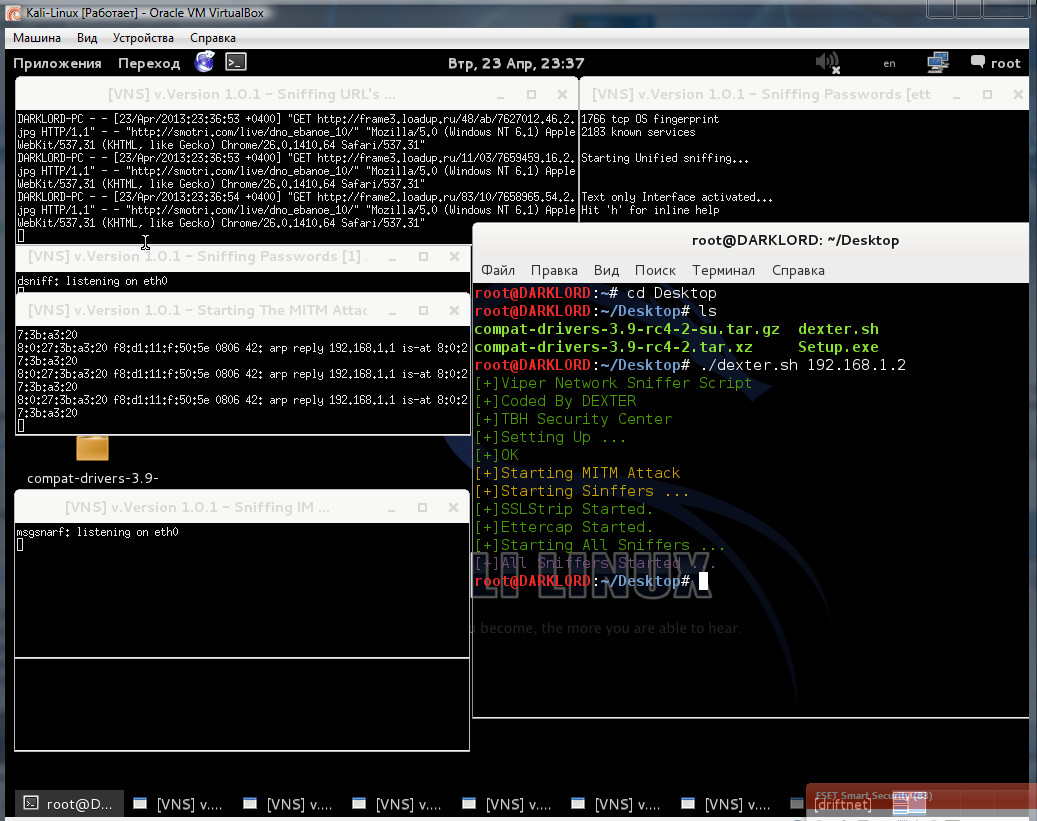Open the root user chat status menu
This screenshot has width=1037, height=821.
[x=995, y=63]
